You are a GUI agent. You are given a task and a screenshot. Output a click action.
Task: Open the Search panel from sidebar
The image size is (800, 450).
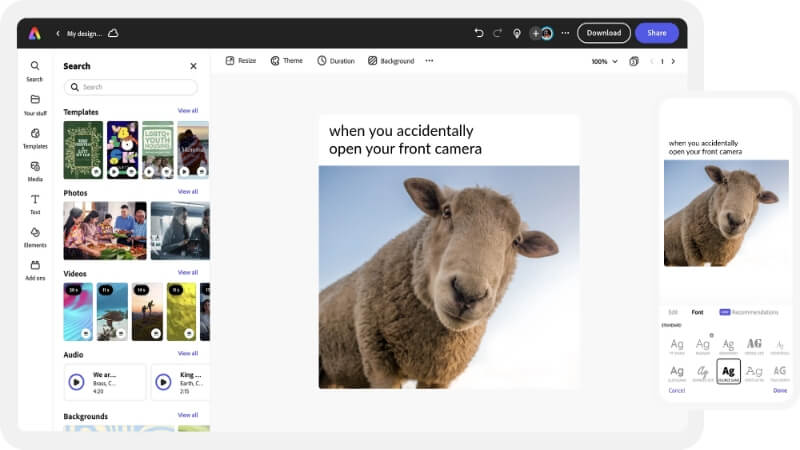[x=35, y=71]
